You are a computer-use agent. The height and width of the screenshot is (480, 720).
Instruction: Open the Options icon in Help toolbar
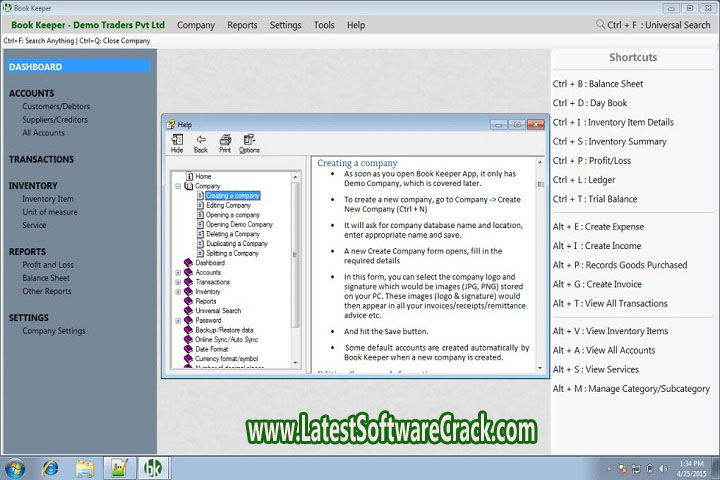coord(249,143)
